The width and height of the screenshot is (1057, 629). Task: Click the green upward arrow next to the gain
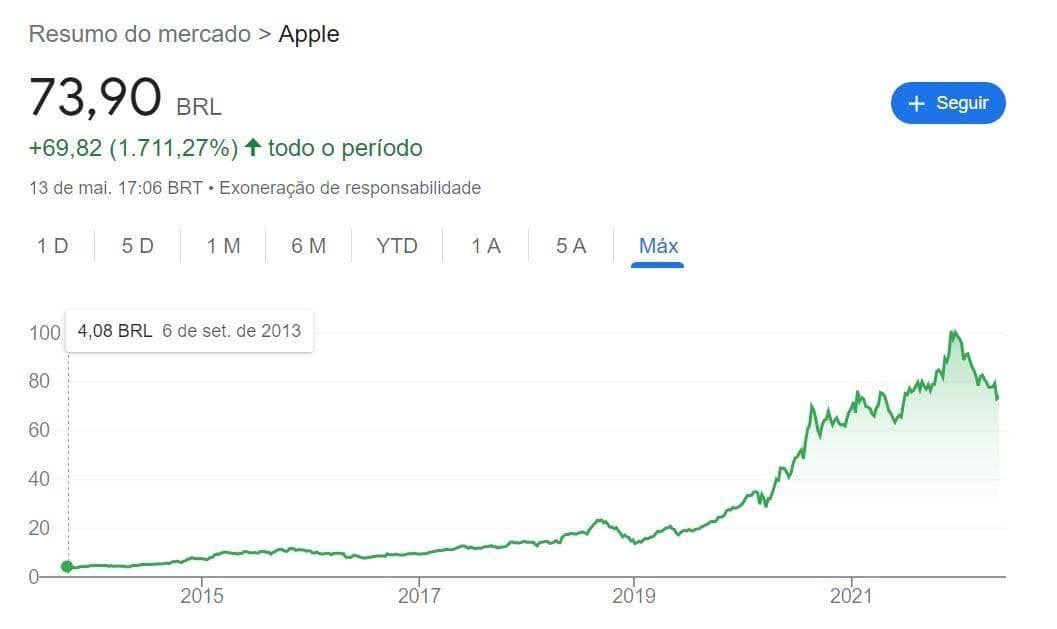click(x=253, y=147)
